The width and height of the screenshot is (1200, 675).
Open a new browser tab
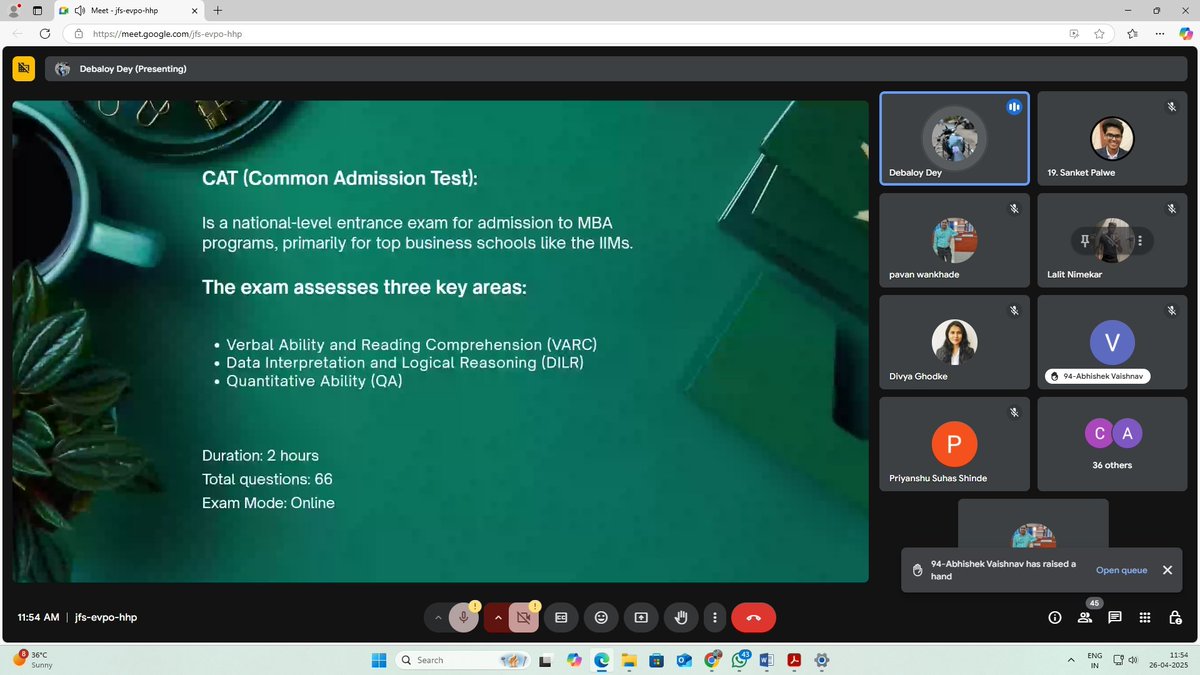point(218,10)
